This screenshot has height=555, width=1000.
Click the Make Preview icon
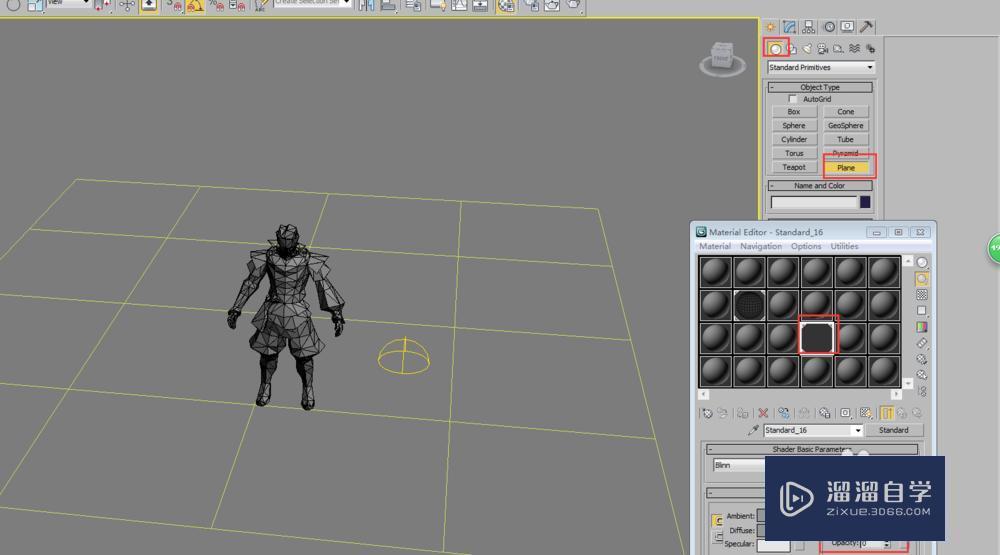coord(922,343)
